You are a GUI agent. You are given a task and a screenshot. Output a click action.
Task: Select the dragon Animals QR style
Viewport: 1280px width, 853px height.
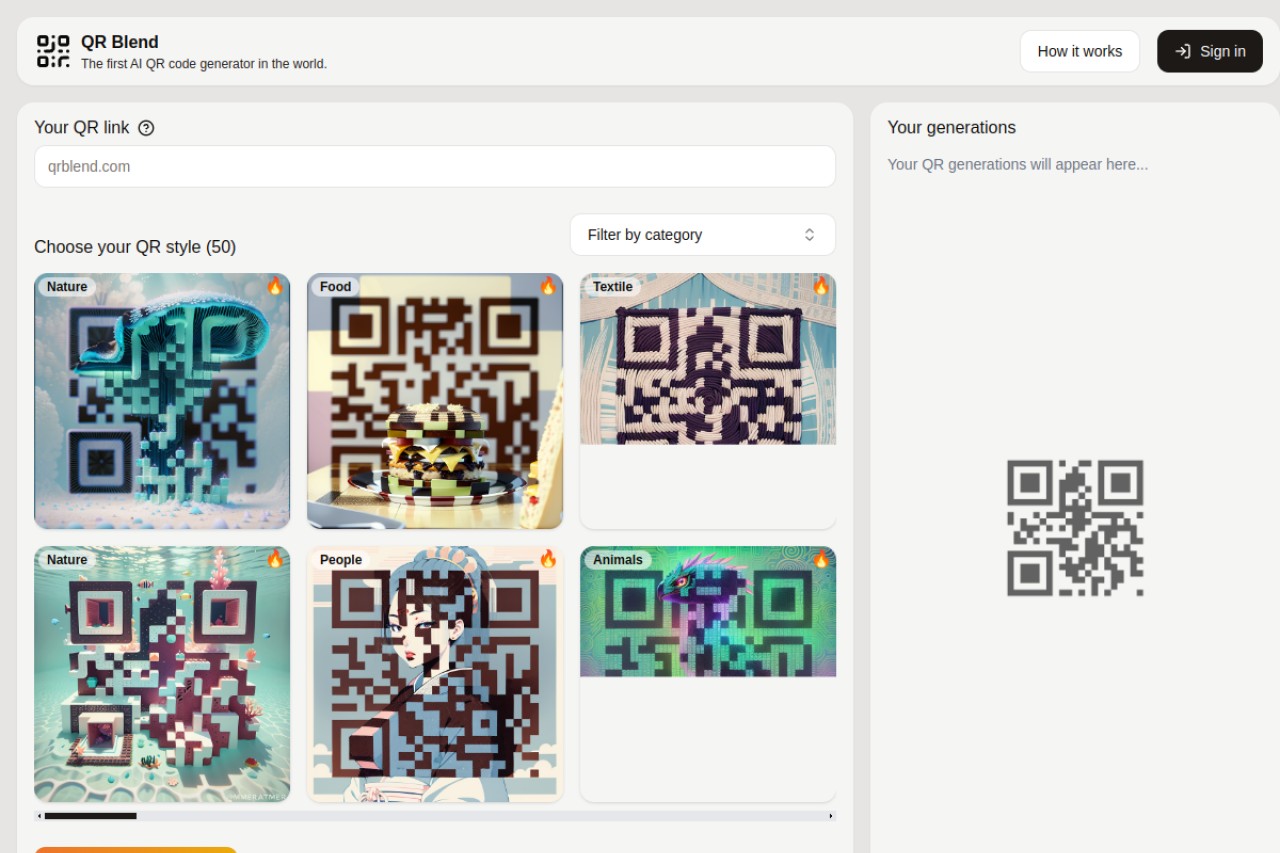click(708, 674)
